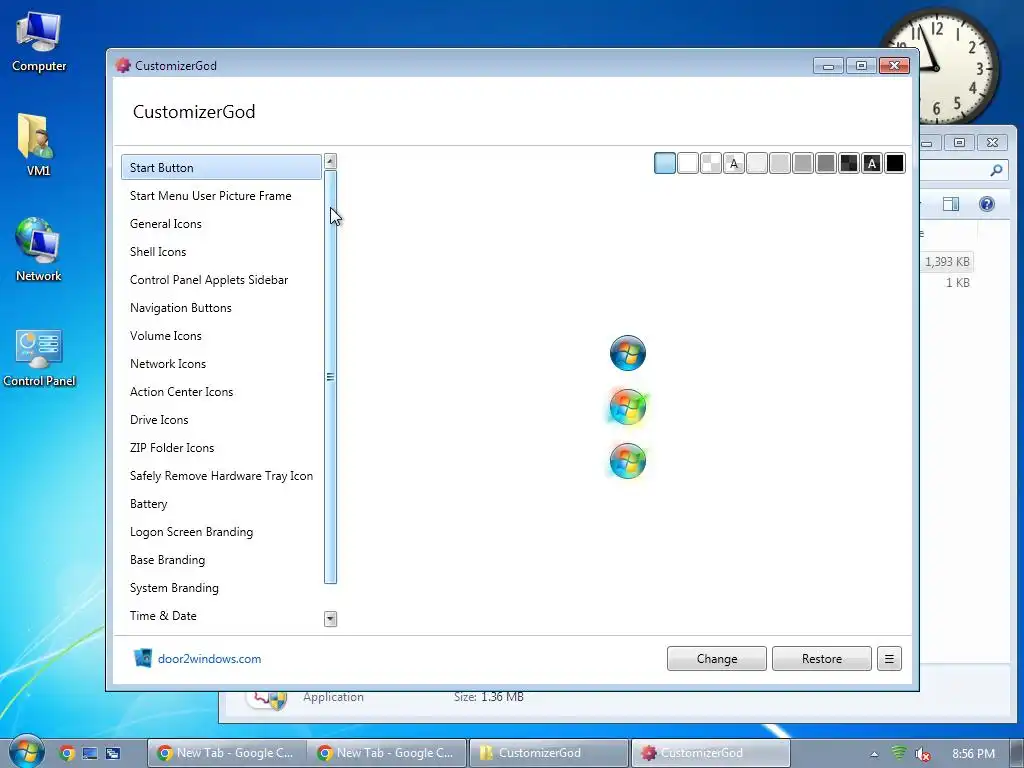Open Logon Screen Branding category
Viewport: 1024px width, 768px height.
[221, 532]
